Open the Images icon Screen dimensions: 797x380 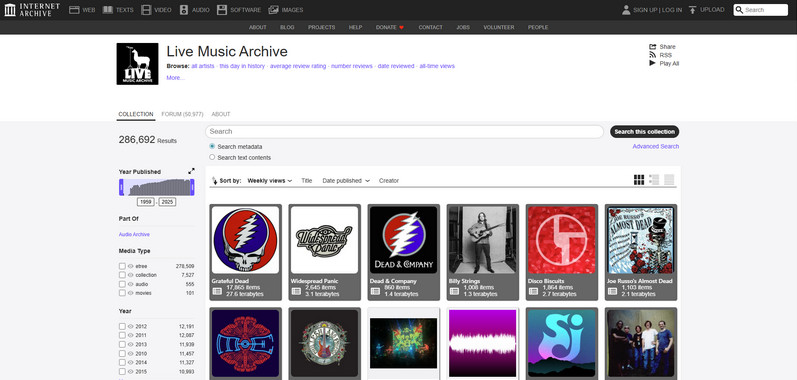pos(273,10)
